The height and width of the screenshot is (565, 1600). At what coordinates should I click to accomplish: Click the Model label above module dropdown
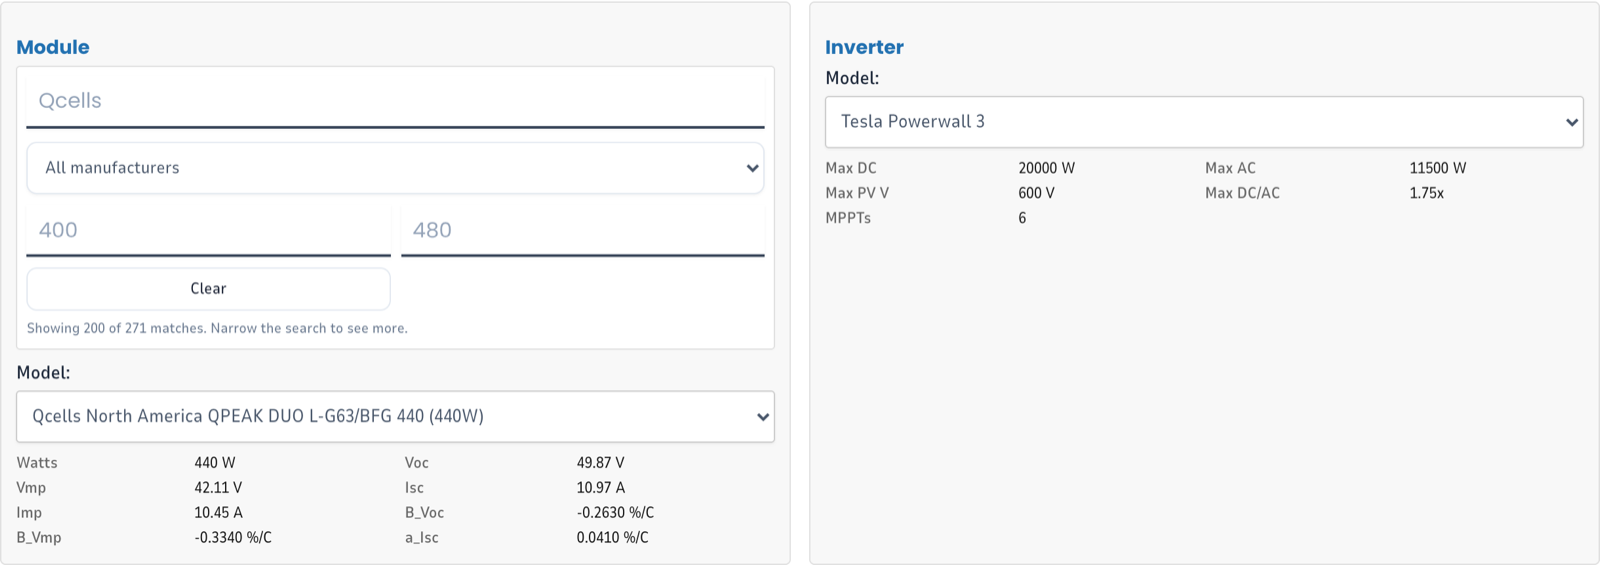coord(43,373)
